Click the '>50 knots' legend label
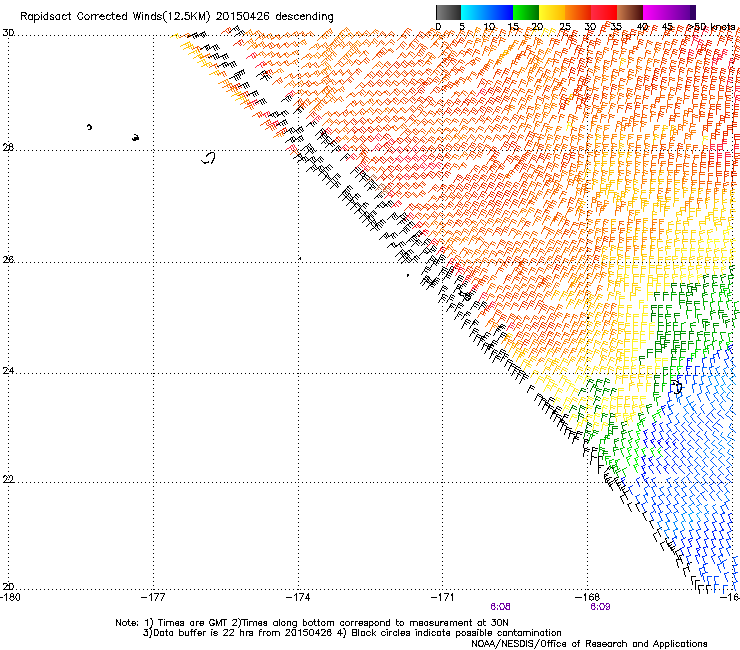 pos(712,27)
